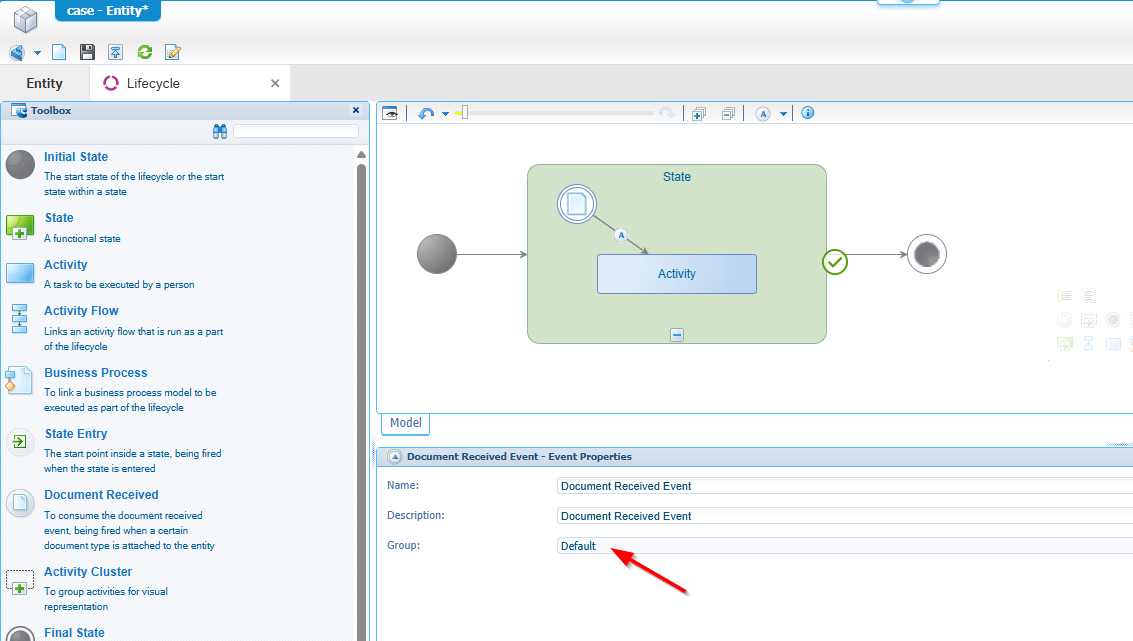Expand the dropdown arrow next to the cube icon

pyautogui.click(x=37, y=53)
